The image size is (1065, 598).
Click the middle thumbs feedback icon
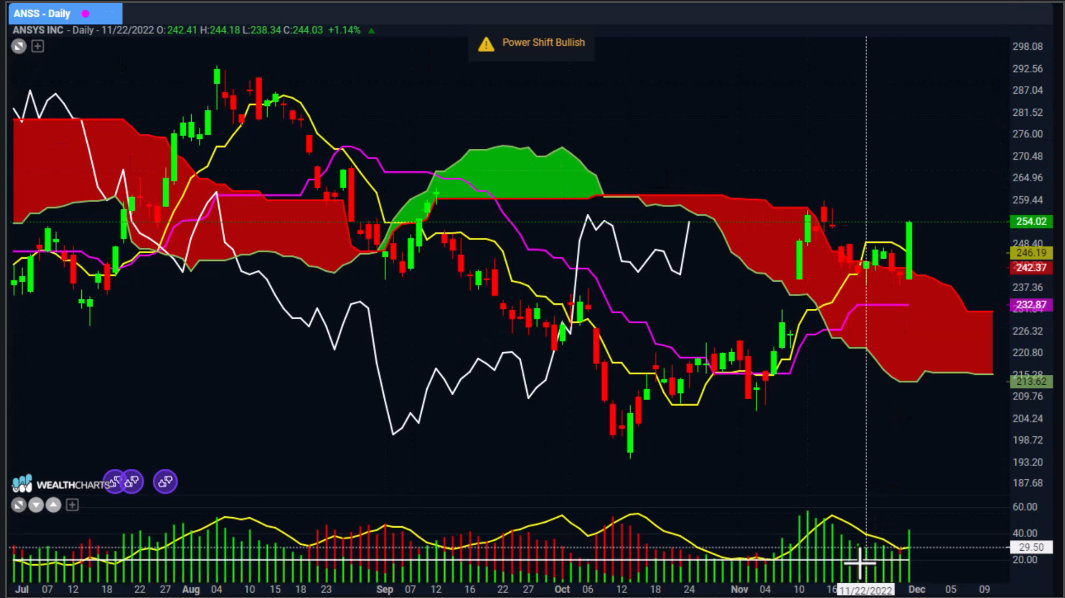pyautogui.click(x=132, y=482)
